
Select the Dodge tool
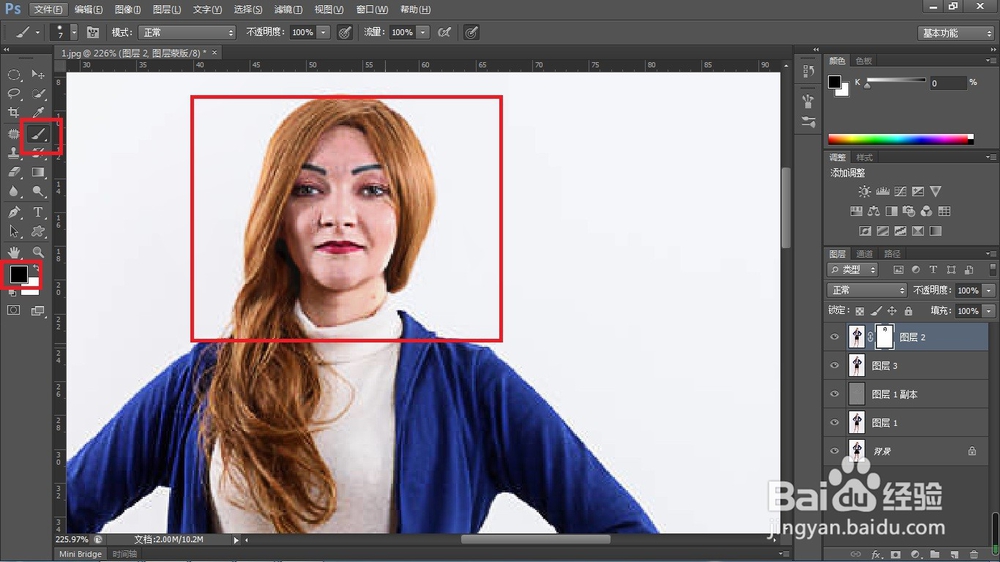pos(38,191)
